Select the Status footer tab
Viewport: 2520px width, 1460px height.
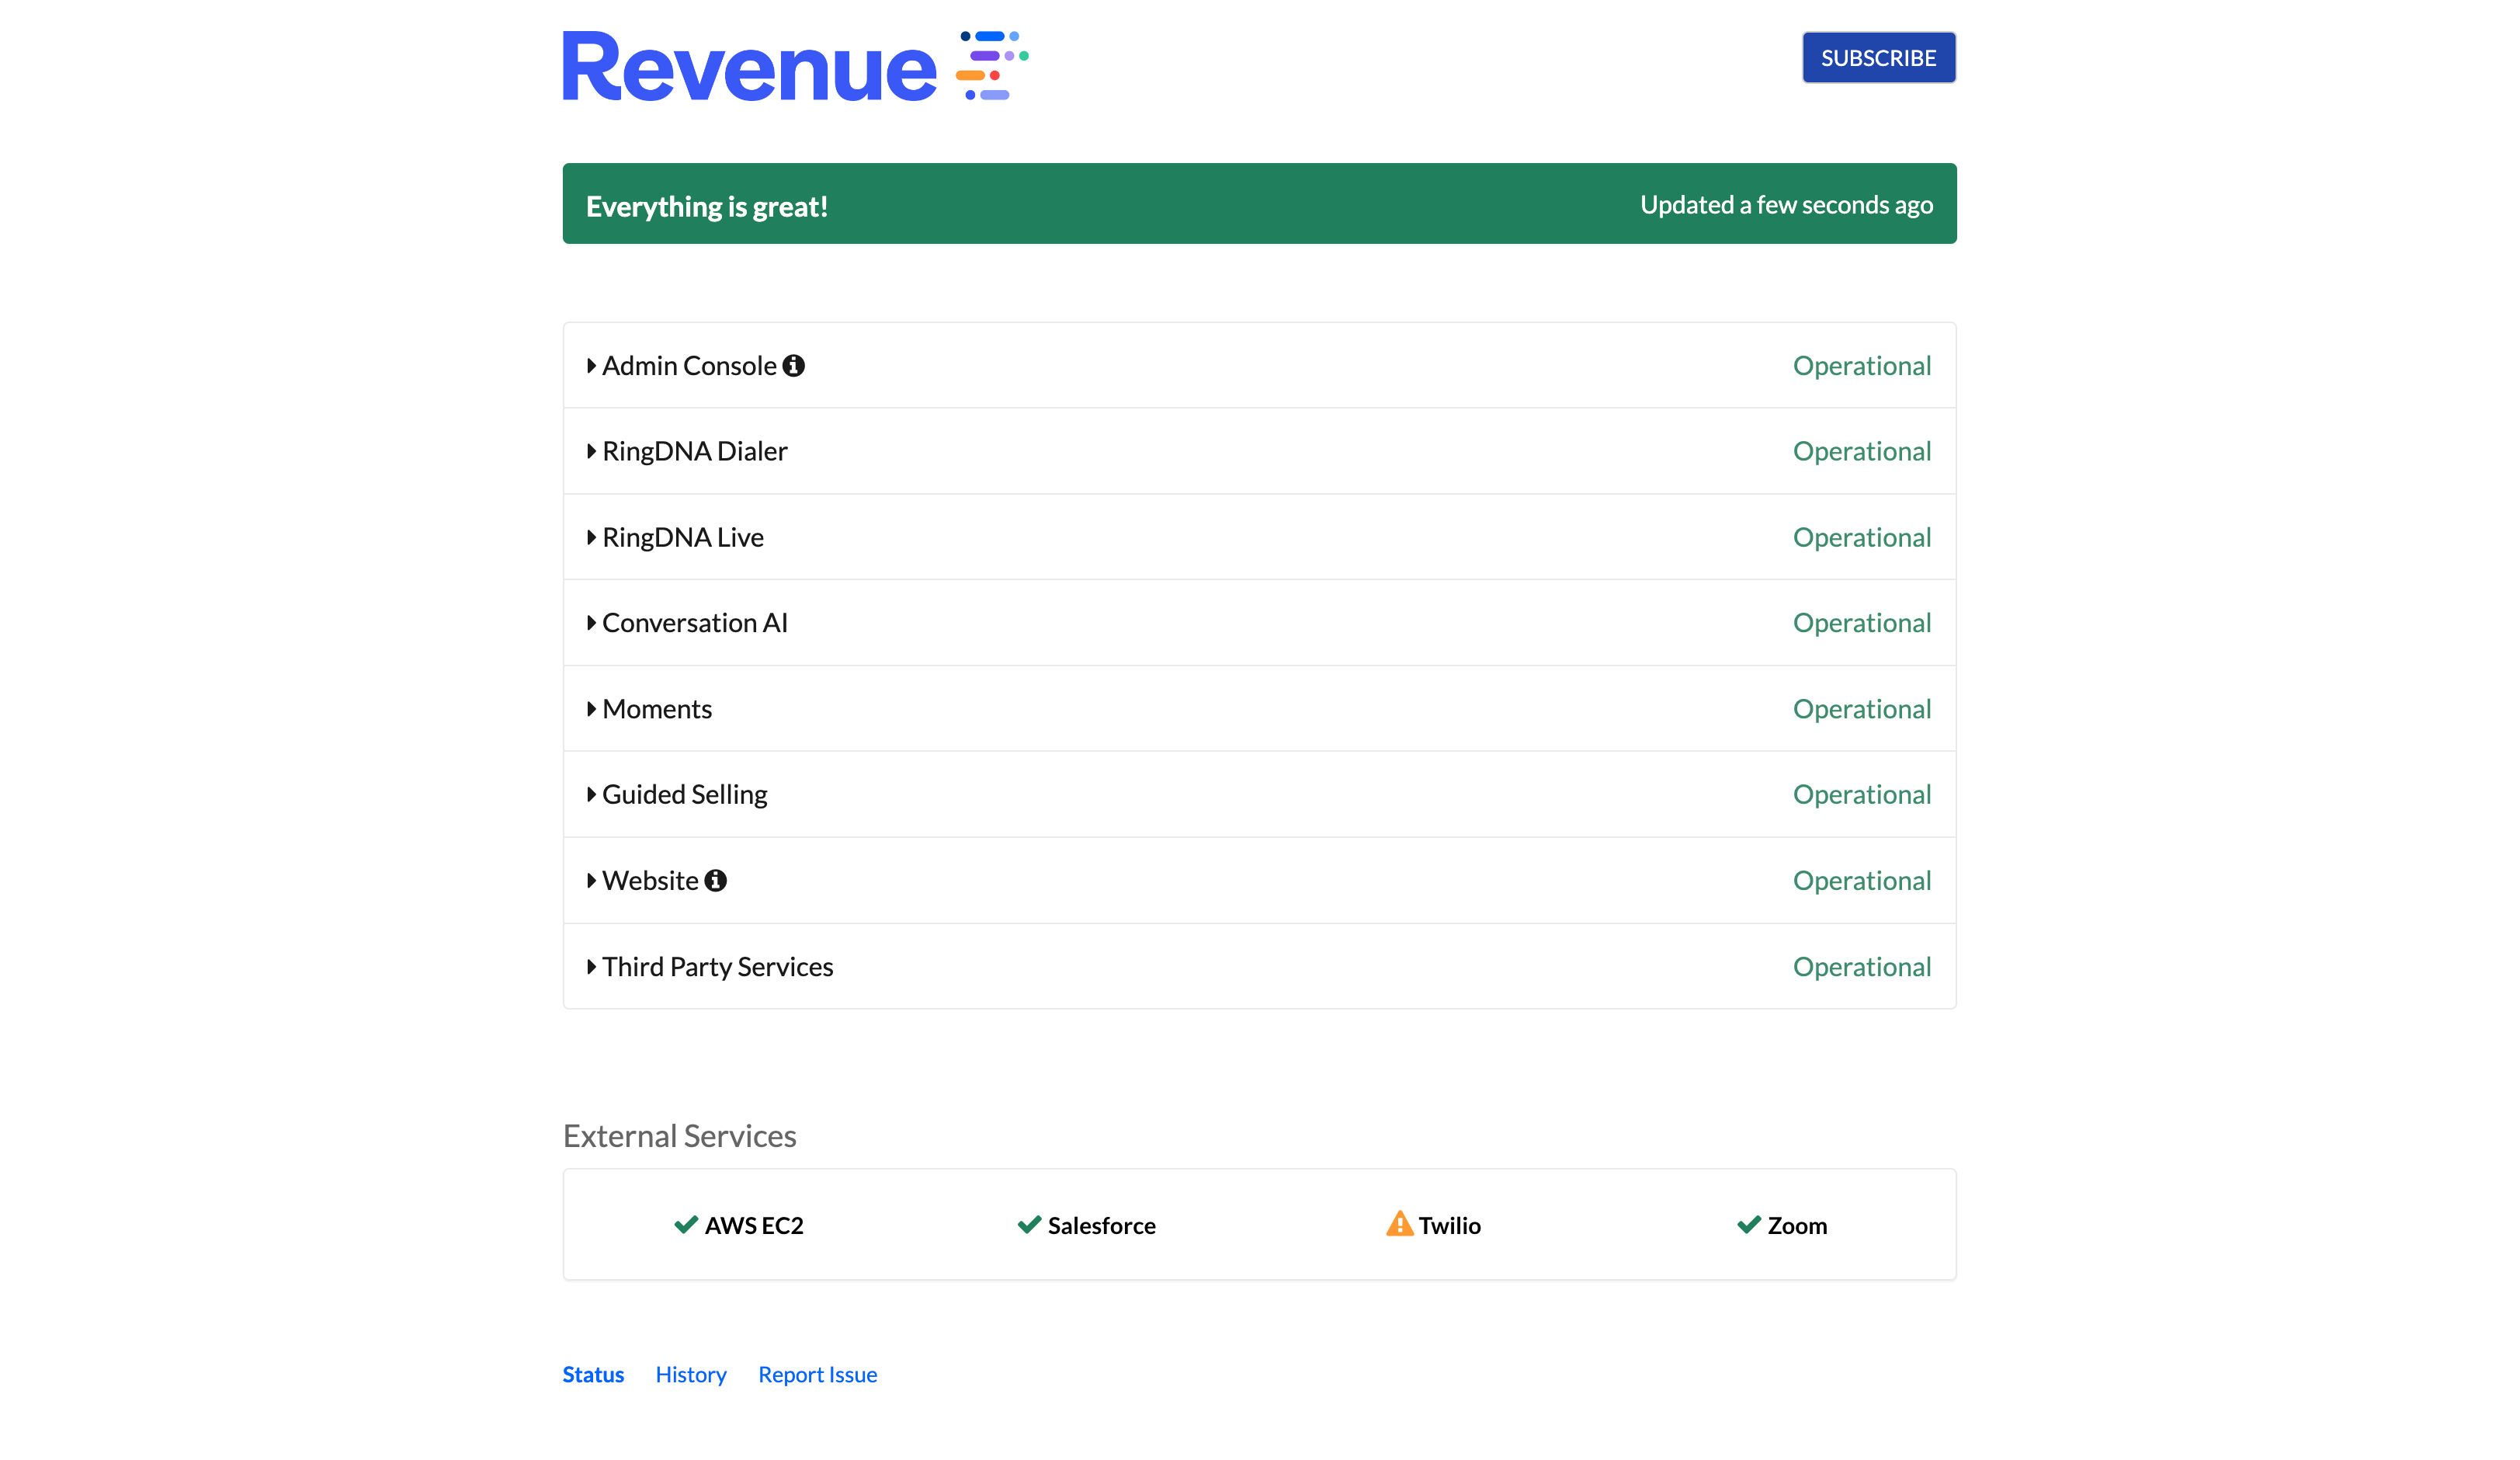coord(593,1375)
